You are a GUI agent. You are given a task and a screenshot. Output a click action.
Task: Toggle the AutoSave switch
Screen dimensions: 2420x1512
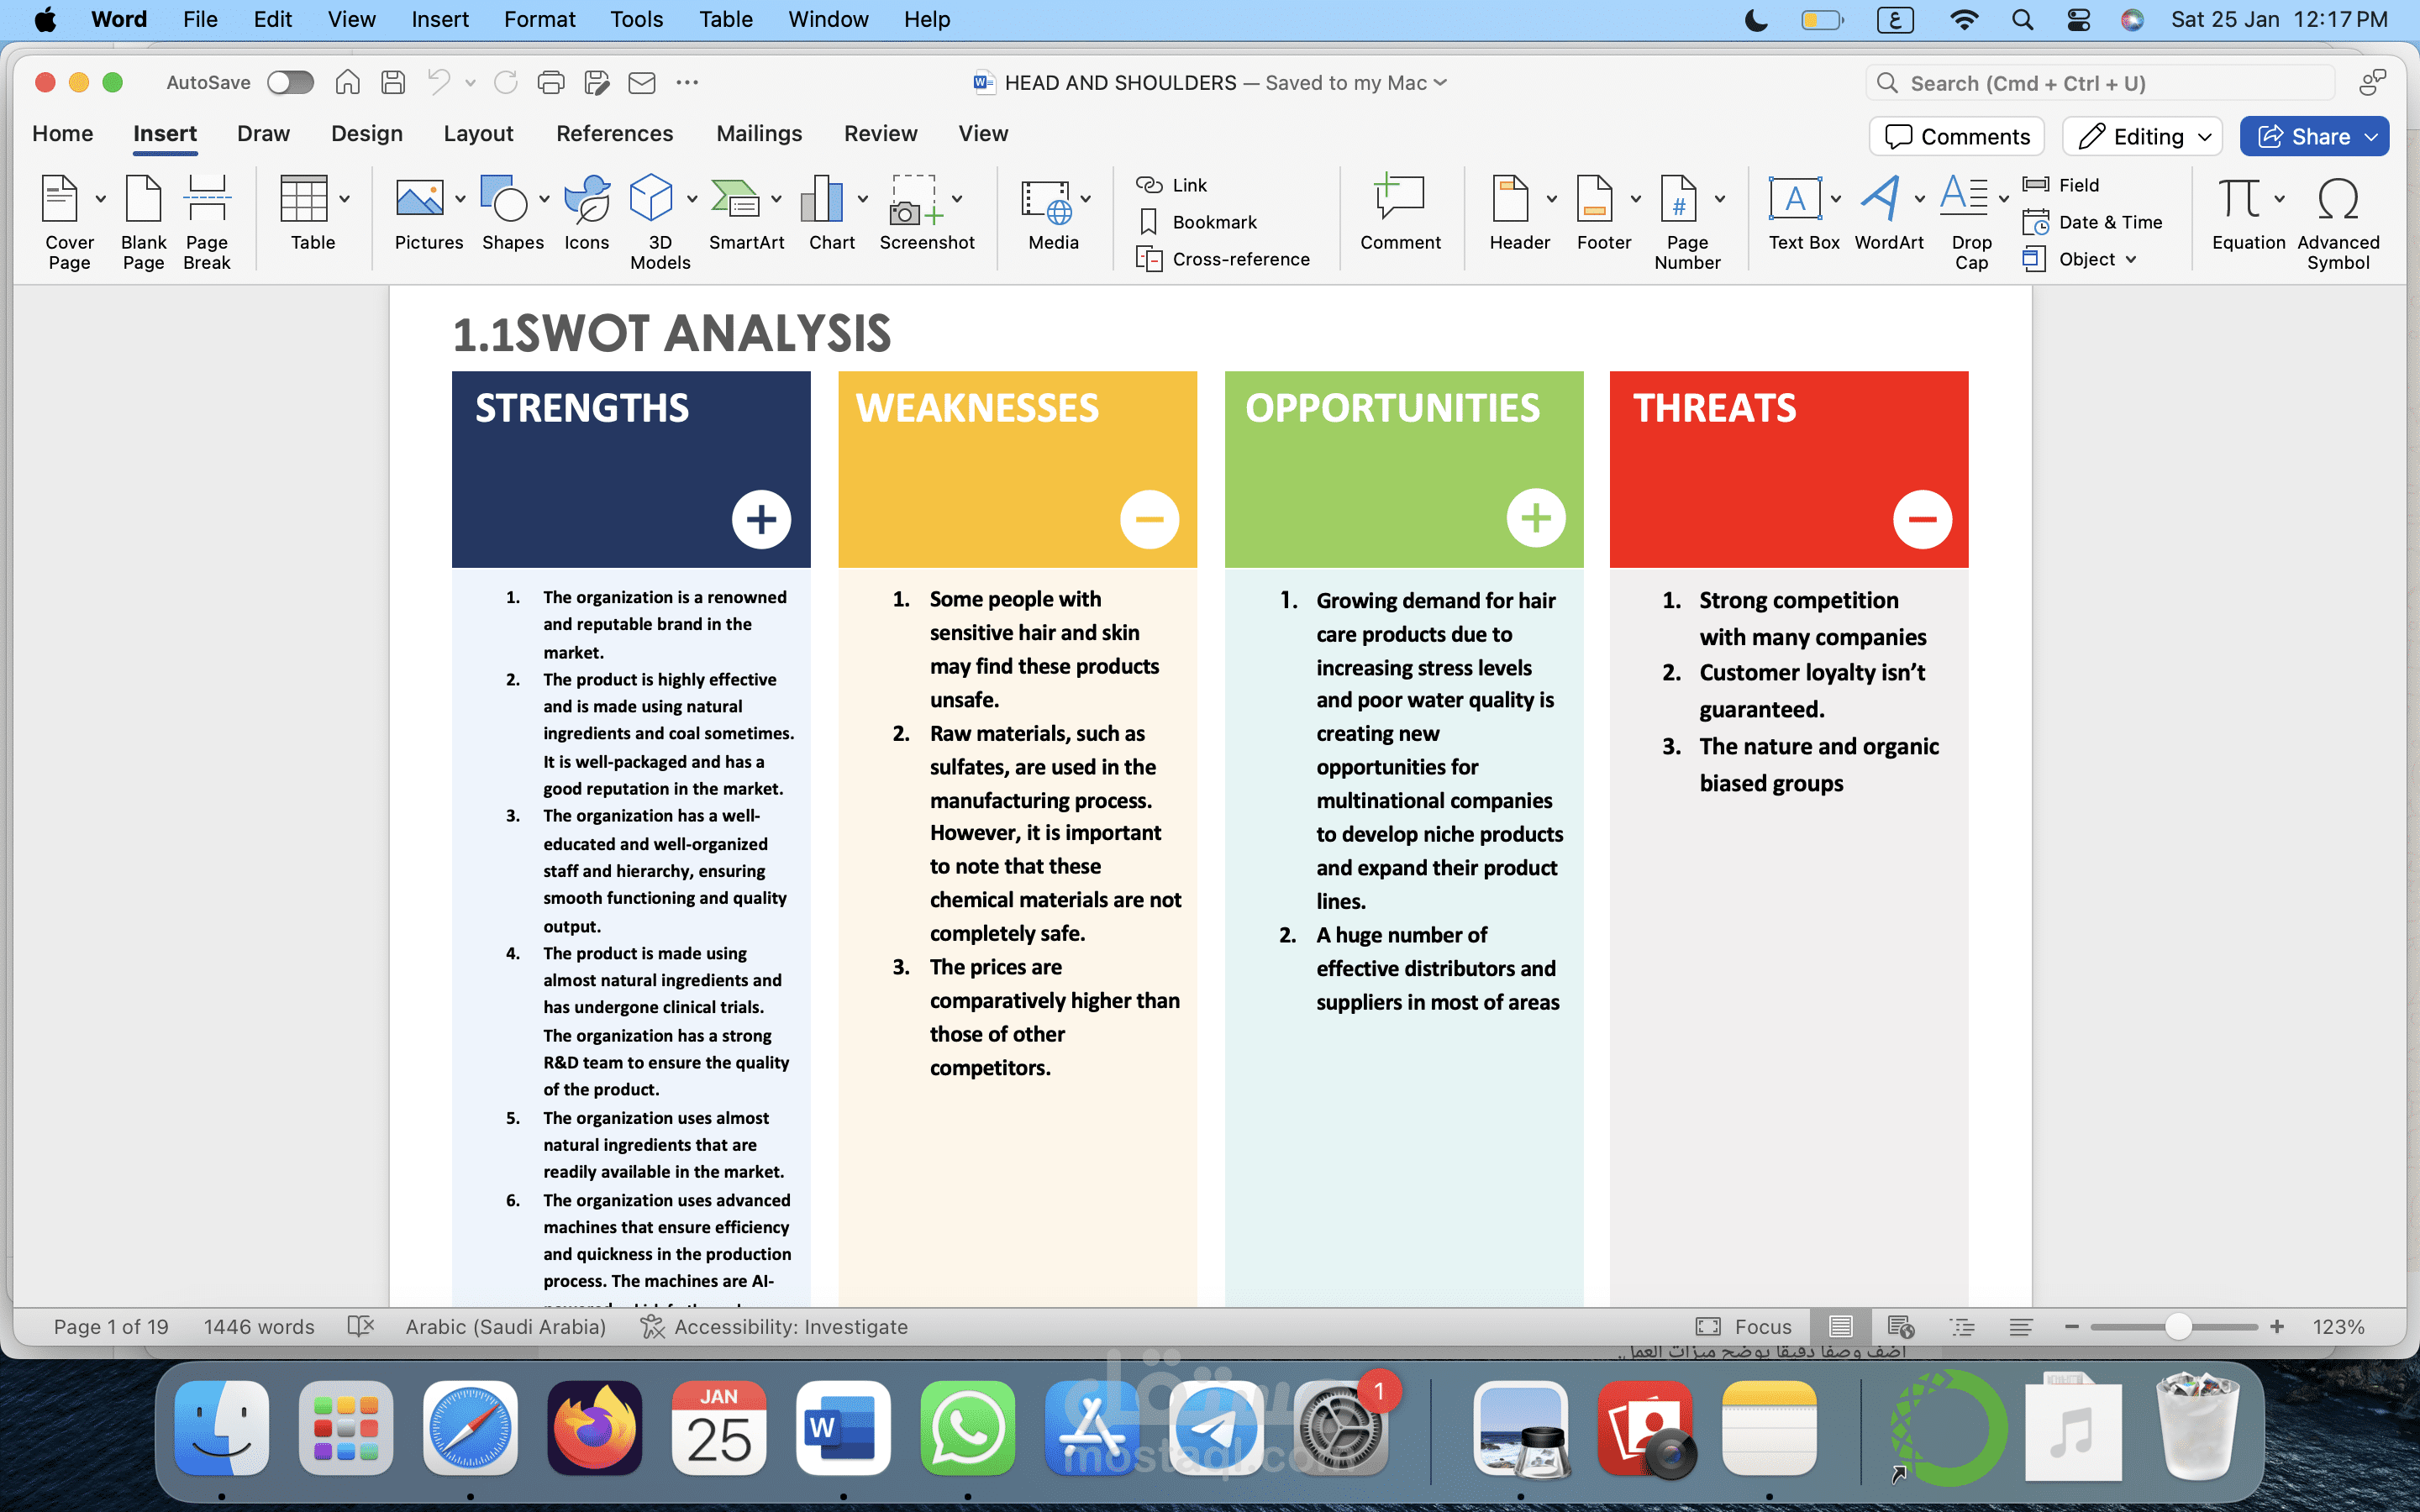point(290,82)
